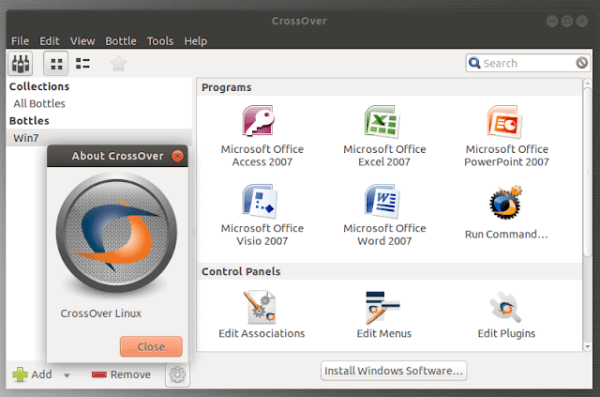Launch Microsoft Office Excel 2007
Viewport: 600px width, 397px height.
(x=384, y=136)
